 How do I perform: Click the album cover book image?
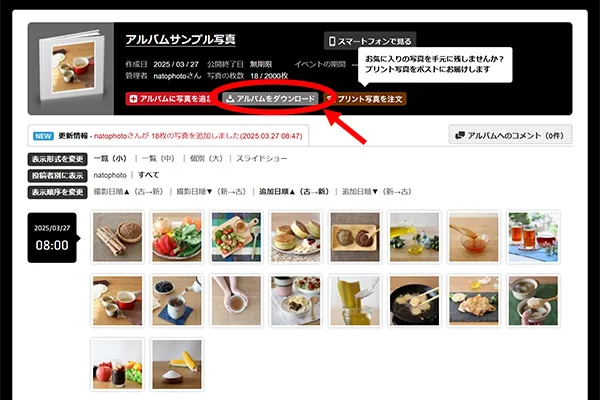tap(72, 66)
